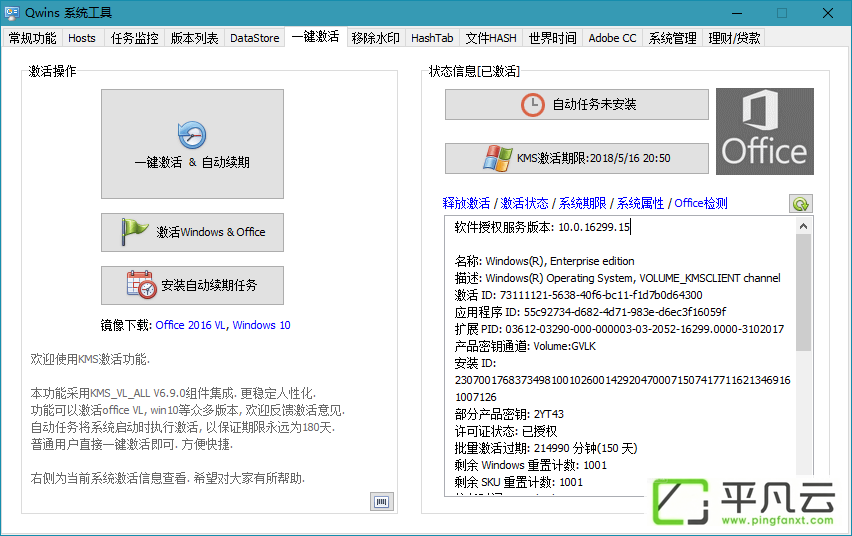The height and width of the screenshot is (536, 852).
Task: Click the blue clock one-key activation icon
Action: tap(192, 135)
